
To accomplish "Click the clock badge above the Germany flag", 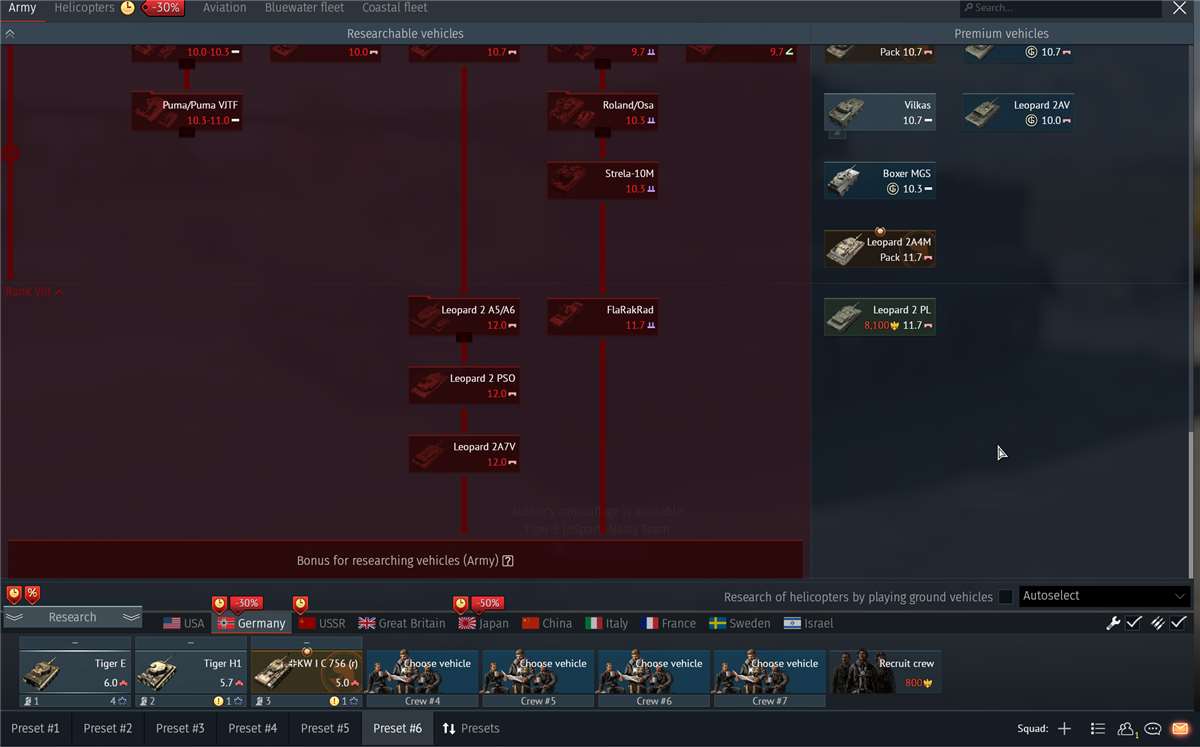I will pyautogui.click(x=220, y=604).
